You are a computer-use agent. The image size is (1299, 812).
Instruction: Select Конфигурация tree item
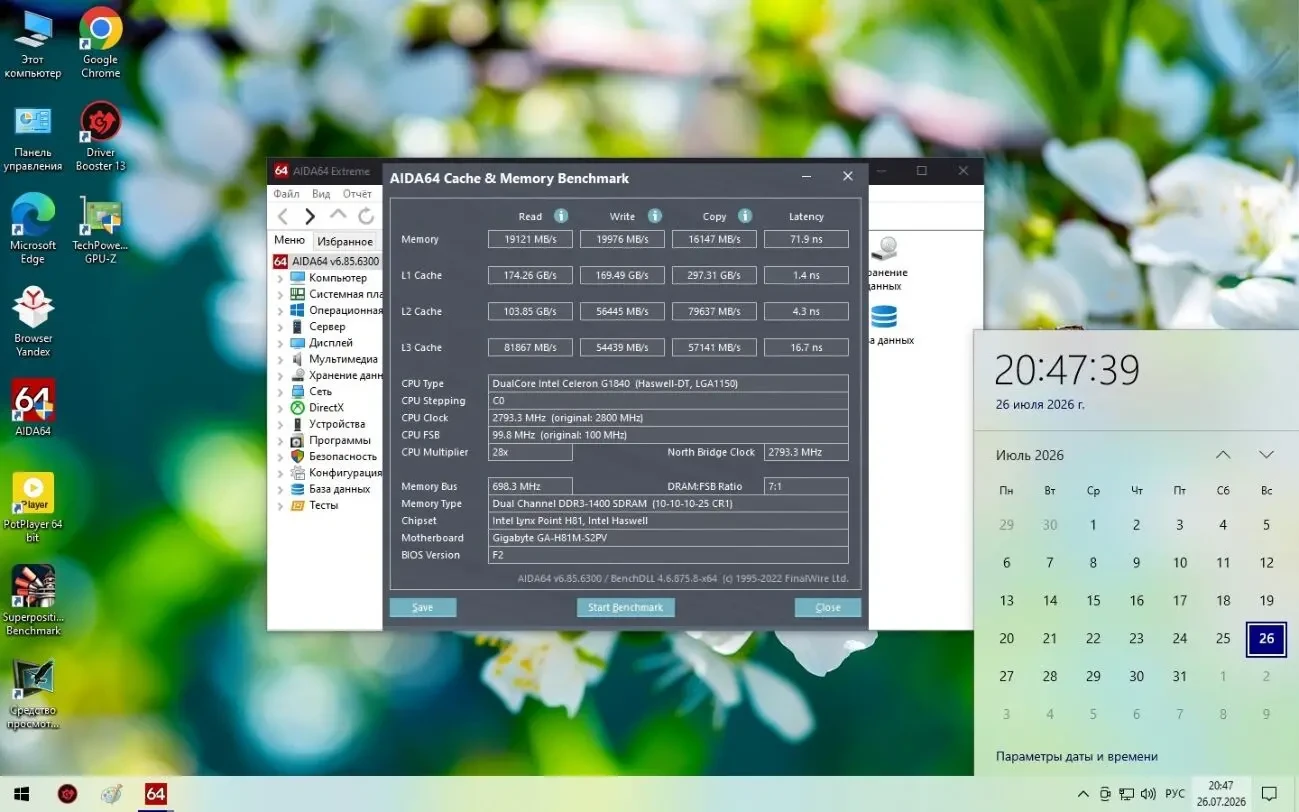click(x=336, y=472)
